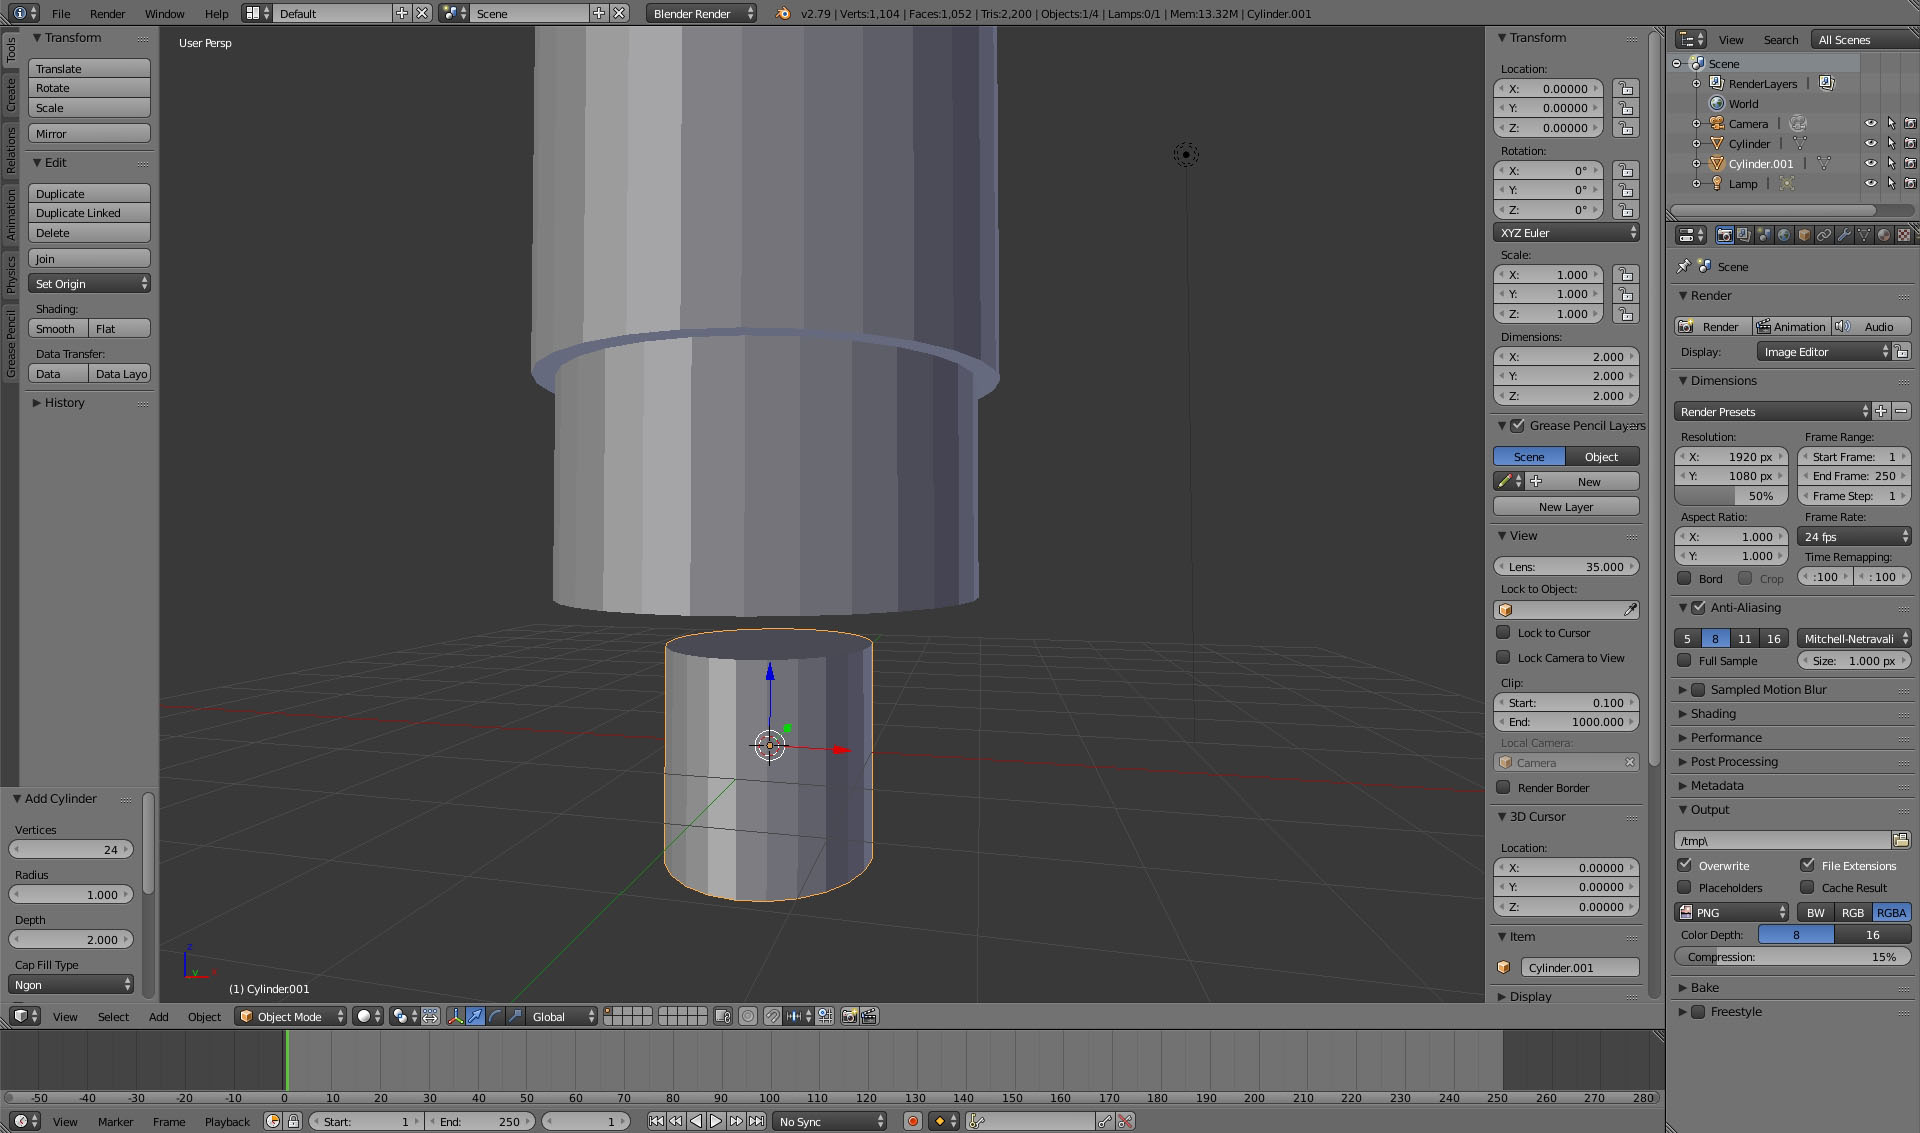Image resolution: width=1920 pixels, height=1133 pixels.
Task: Play the animation forward
Action: [x=716, y=1122]
